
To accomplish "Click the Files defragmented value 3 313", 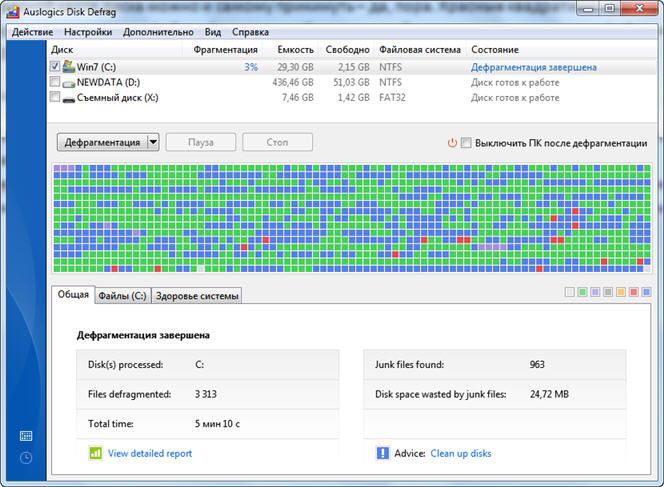I will [x=206, y=394].
